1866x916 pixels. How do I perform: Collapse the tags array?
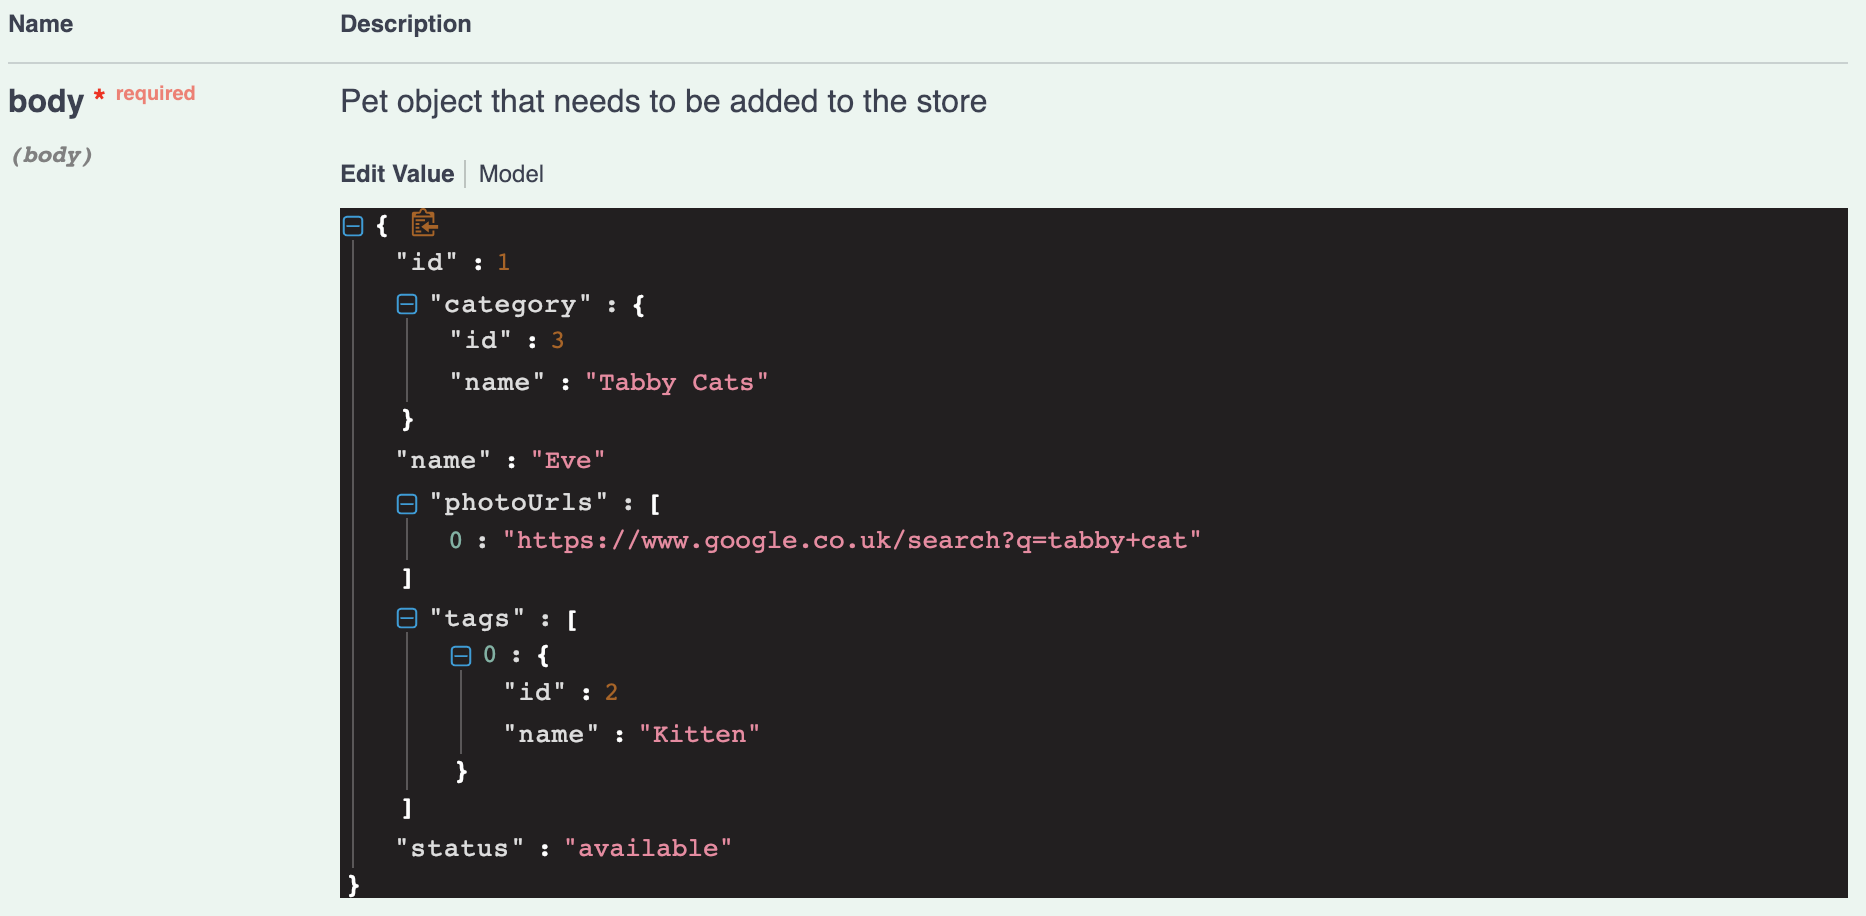[406, 618]
